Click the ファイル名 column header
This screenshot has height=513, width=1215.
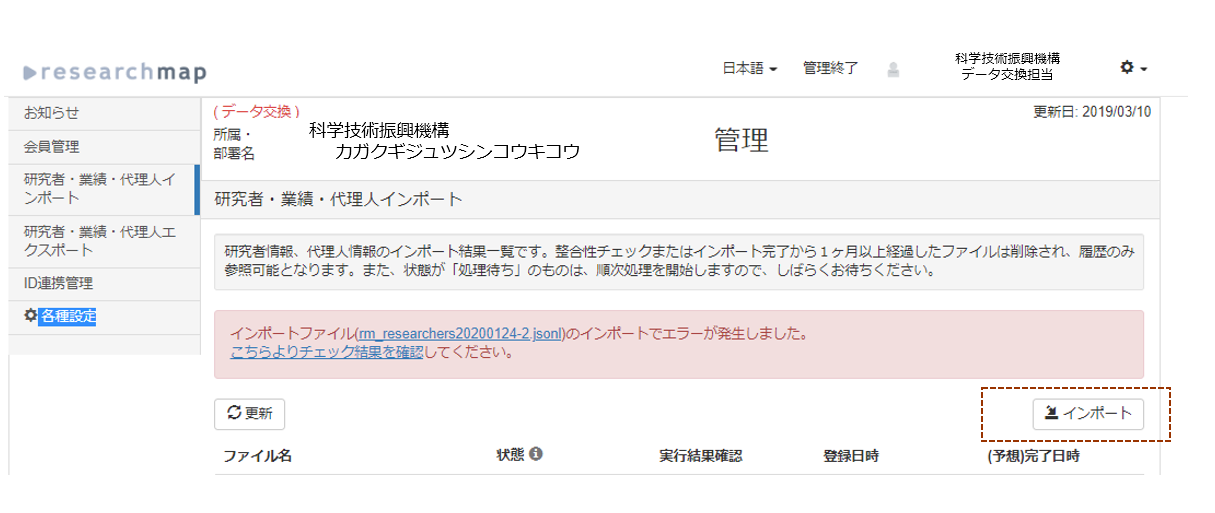(x=257, y=456)
